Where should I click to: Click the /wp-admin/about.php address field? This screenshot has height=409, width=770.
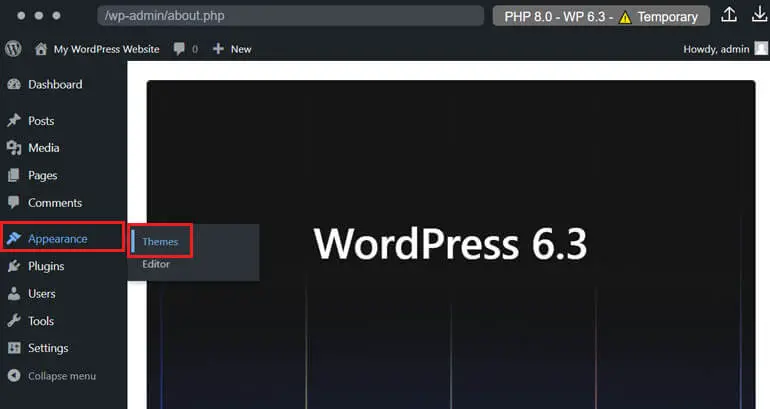coord(290,16)
